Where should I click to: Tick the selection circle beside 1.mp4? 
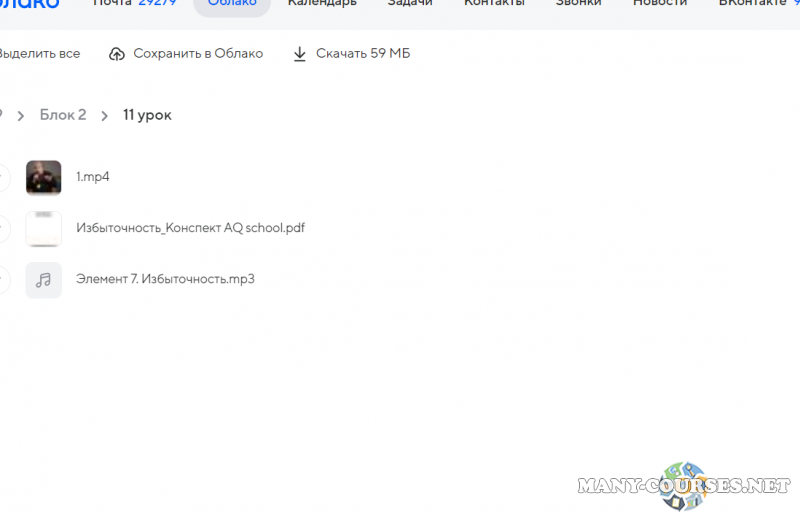coord(2,177)
